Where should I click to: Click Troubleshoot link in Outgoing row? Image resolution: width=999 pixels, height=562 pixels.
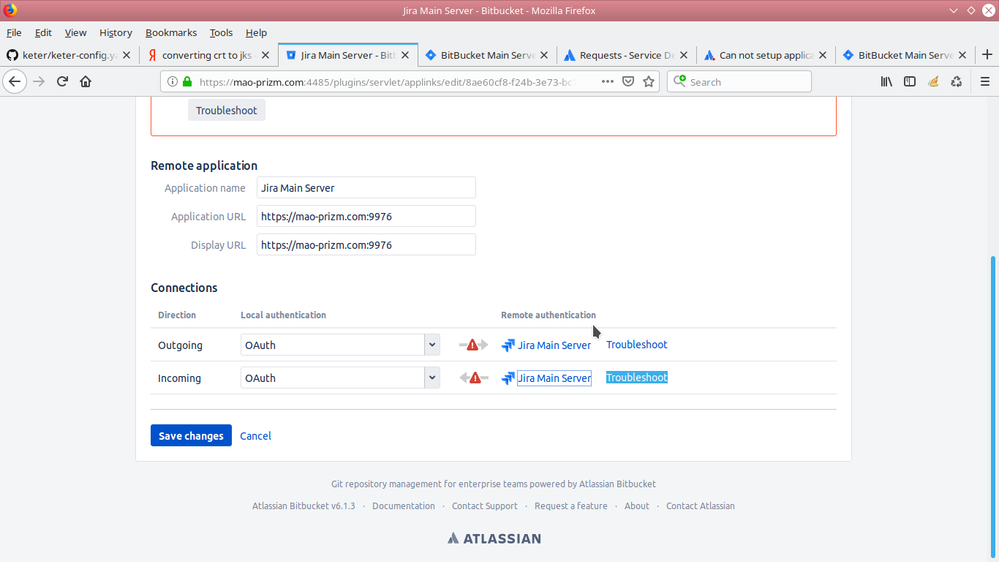tap(636, 345)
